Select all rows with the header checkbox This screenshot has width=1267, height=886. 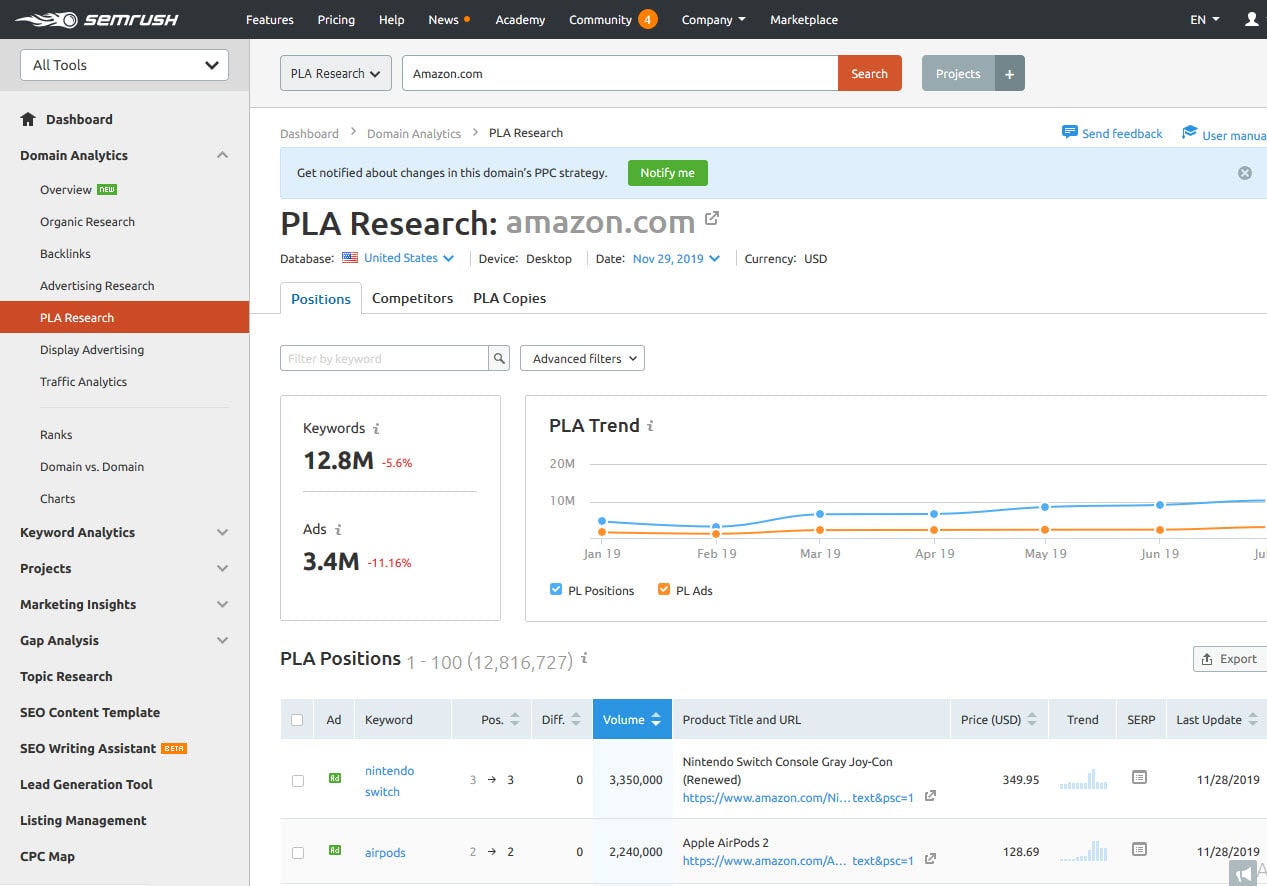tap(297, 719)
